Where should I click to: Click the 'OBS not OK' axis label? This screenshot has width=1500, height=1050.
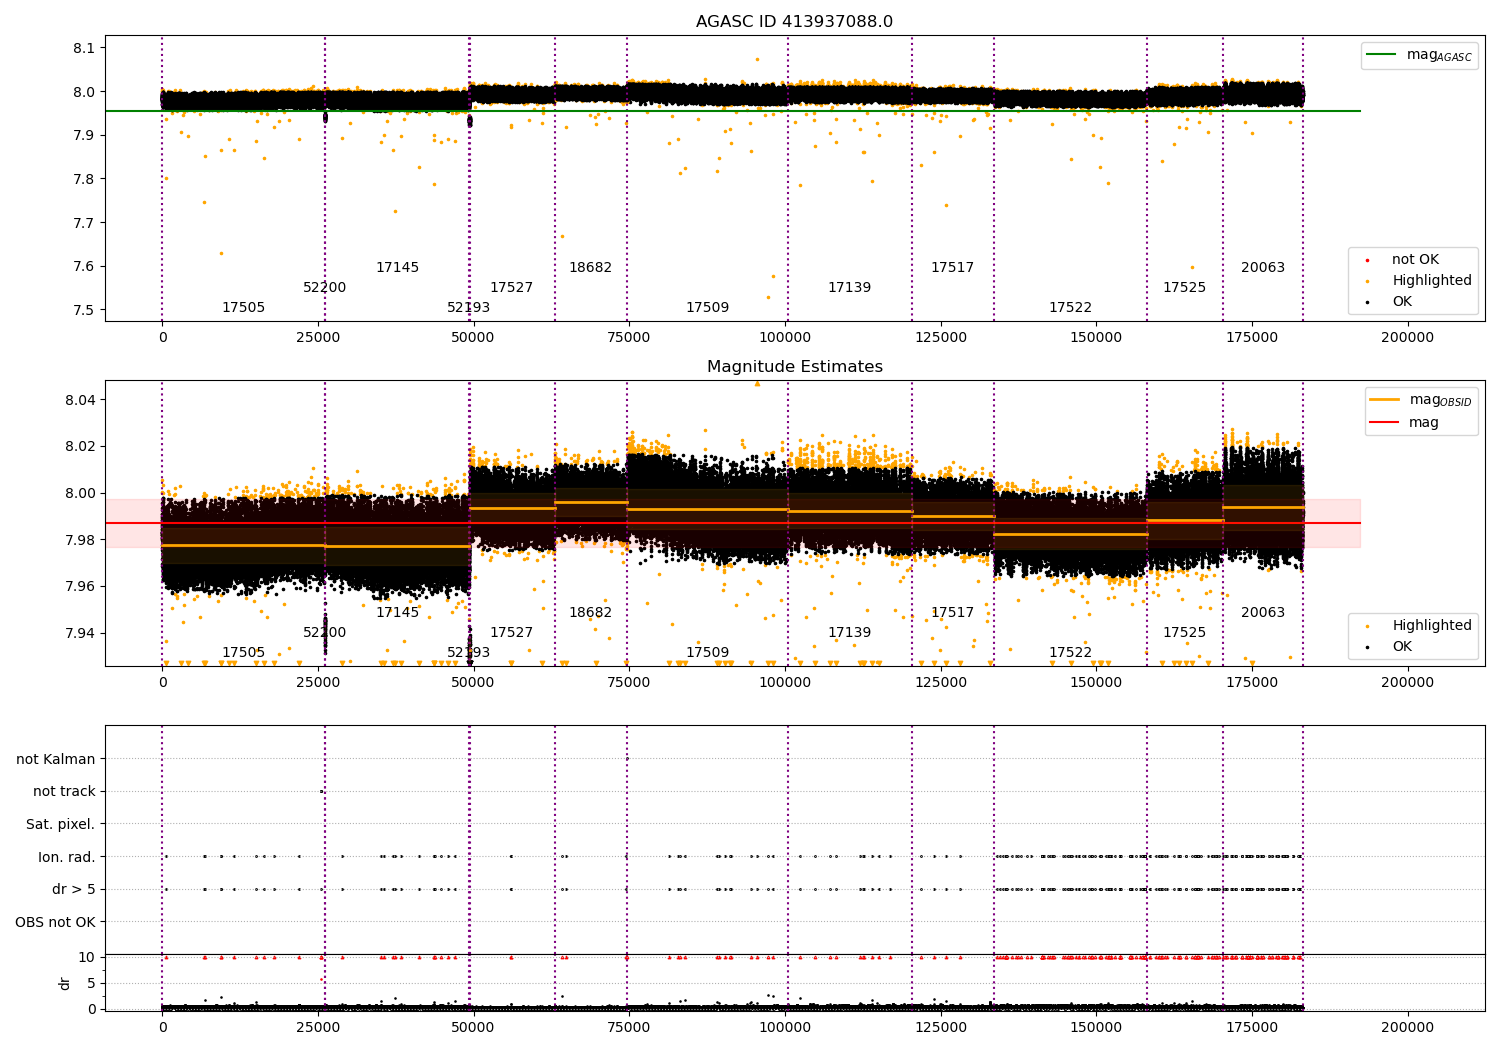point(56,922)
